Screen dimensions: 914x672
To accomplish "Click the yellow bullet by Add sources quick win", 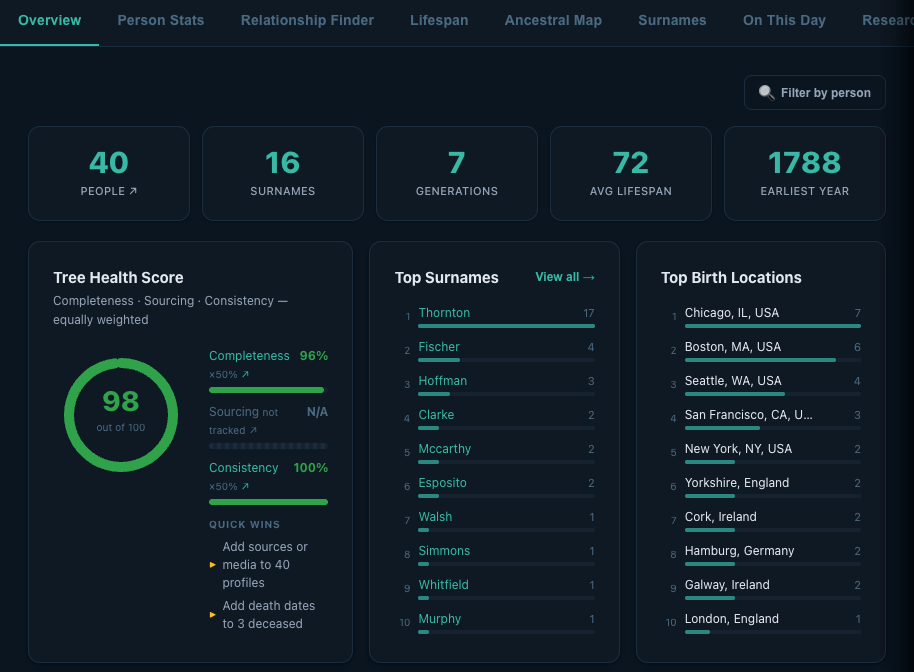I will click(x=213, y=565).
